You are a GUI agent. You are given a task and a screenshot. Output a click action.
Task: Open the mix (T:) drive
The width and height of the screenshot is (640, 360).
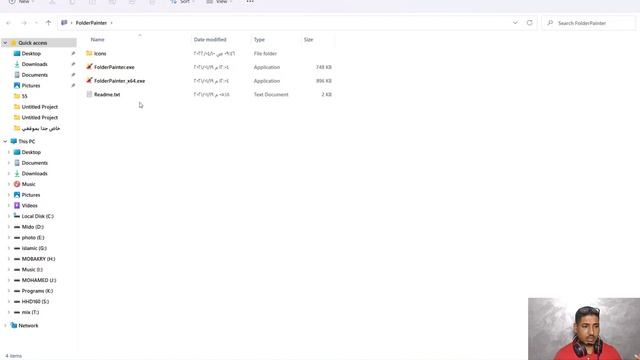click(x=30, y=312)
